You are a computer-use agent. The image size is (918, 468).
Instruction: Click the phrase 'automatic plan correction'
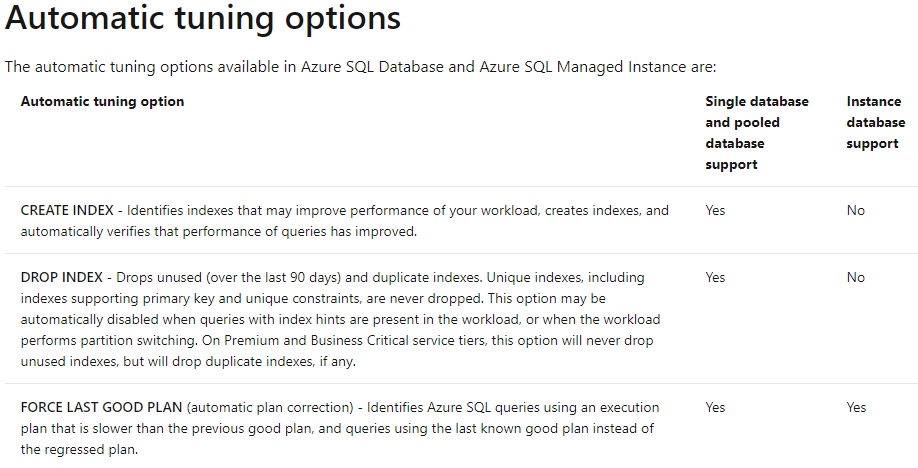(x=272, y=407)
